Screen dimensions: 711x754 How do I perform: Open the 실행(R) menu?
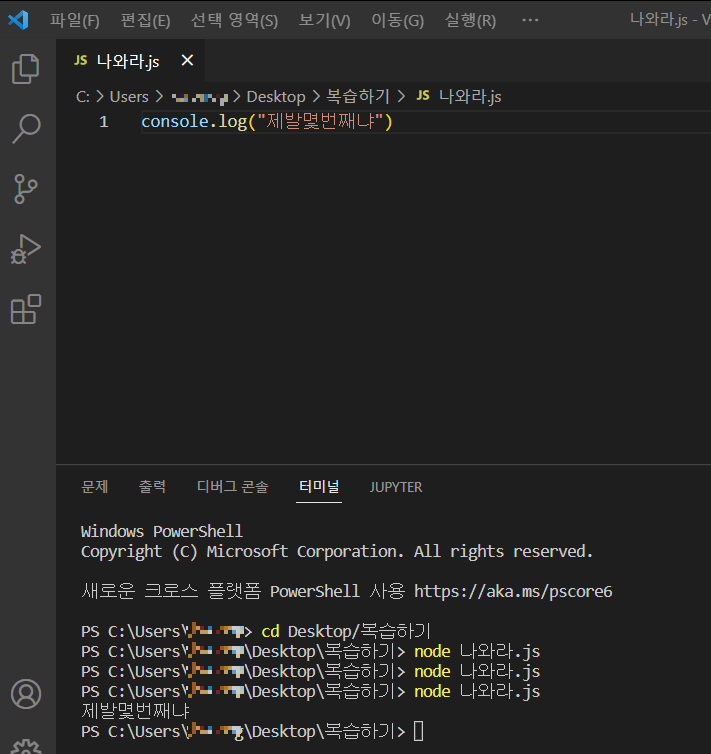[470, 20]
